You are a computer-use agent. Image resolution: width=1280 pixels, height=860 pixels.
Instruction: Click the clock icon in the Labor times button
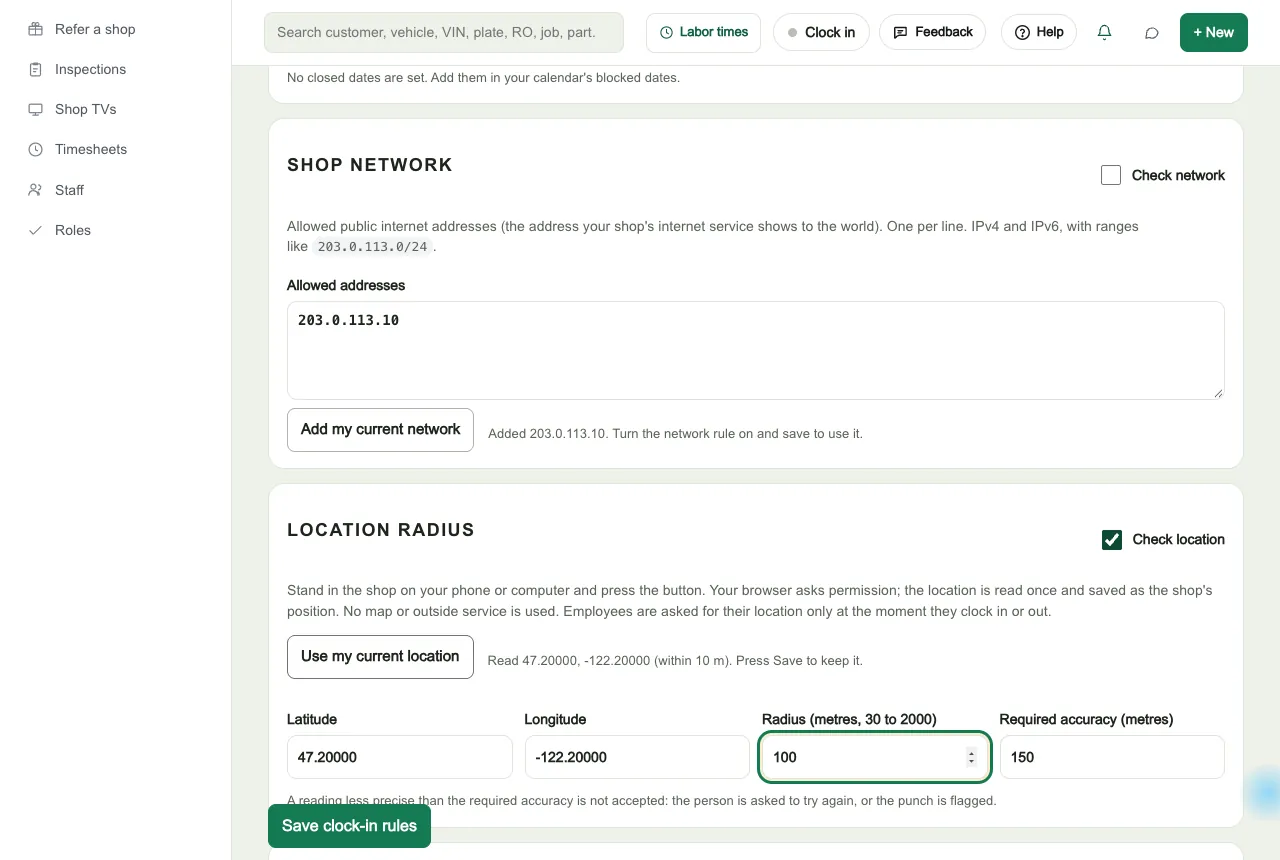tap(666, 32)
